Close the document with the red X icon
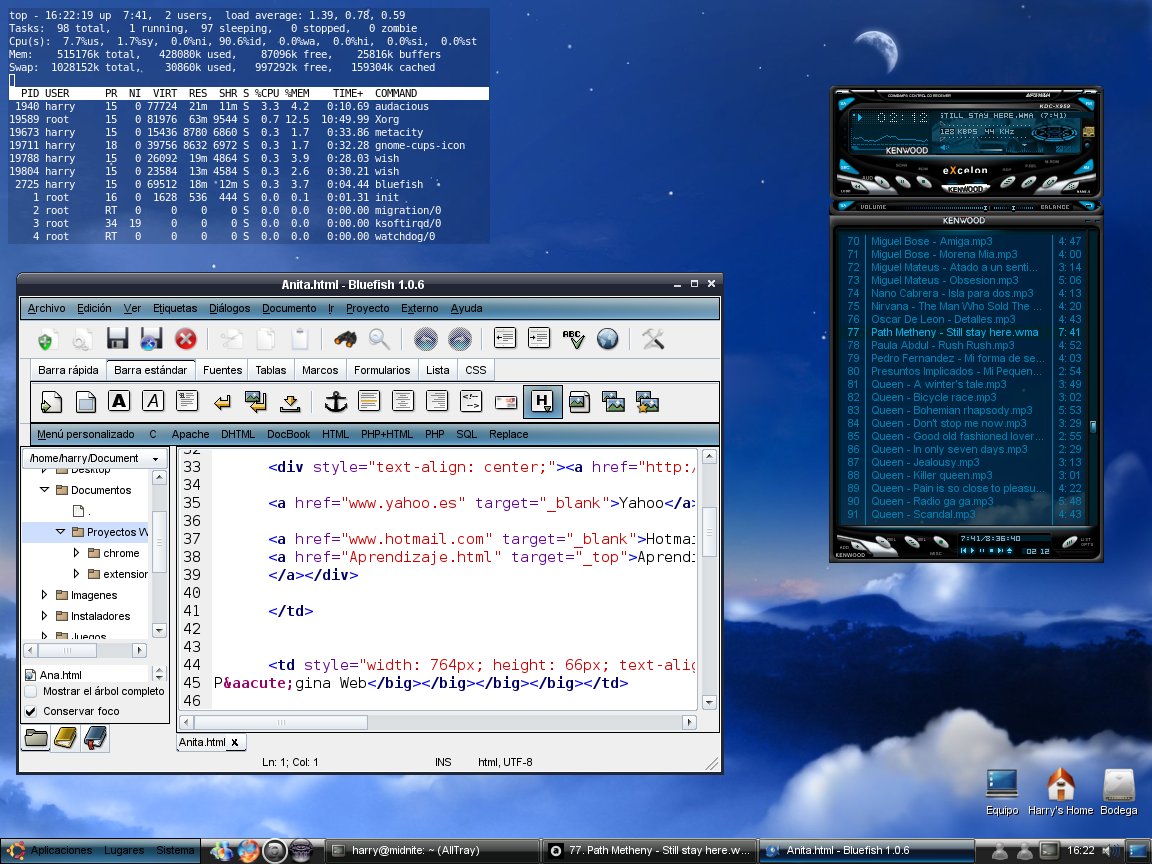Viewport: 1152px width, 864px height. (x=186, y=339)
